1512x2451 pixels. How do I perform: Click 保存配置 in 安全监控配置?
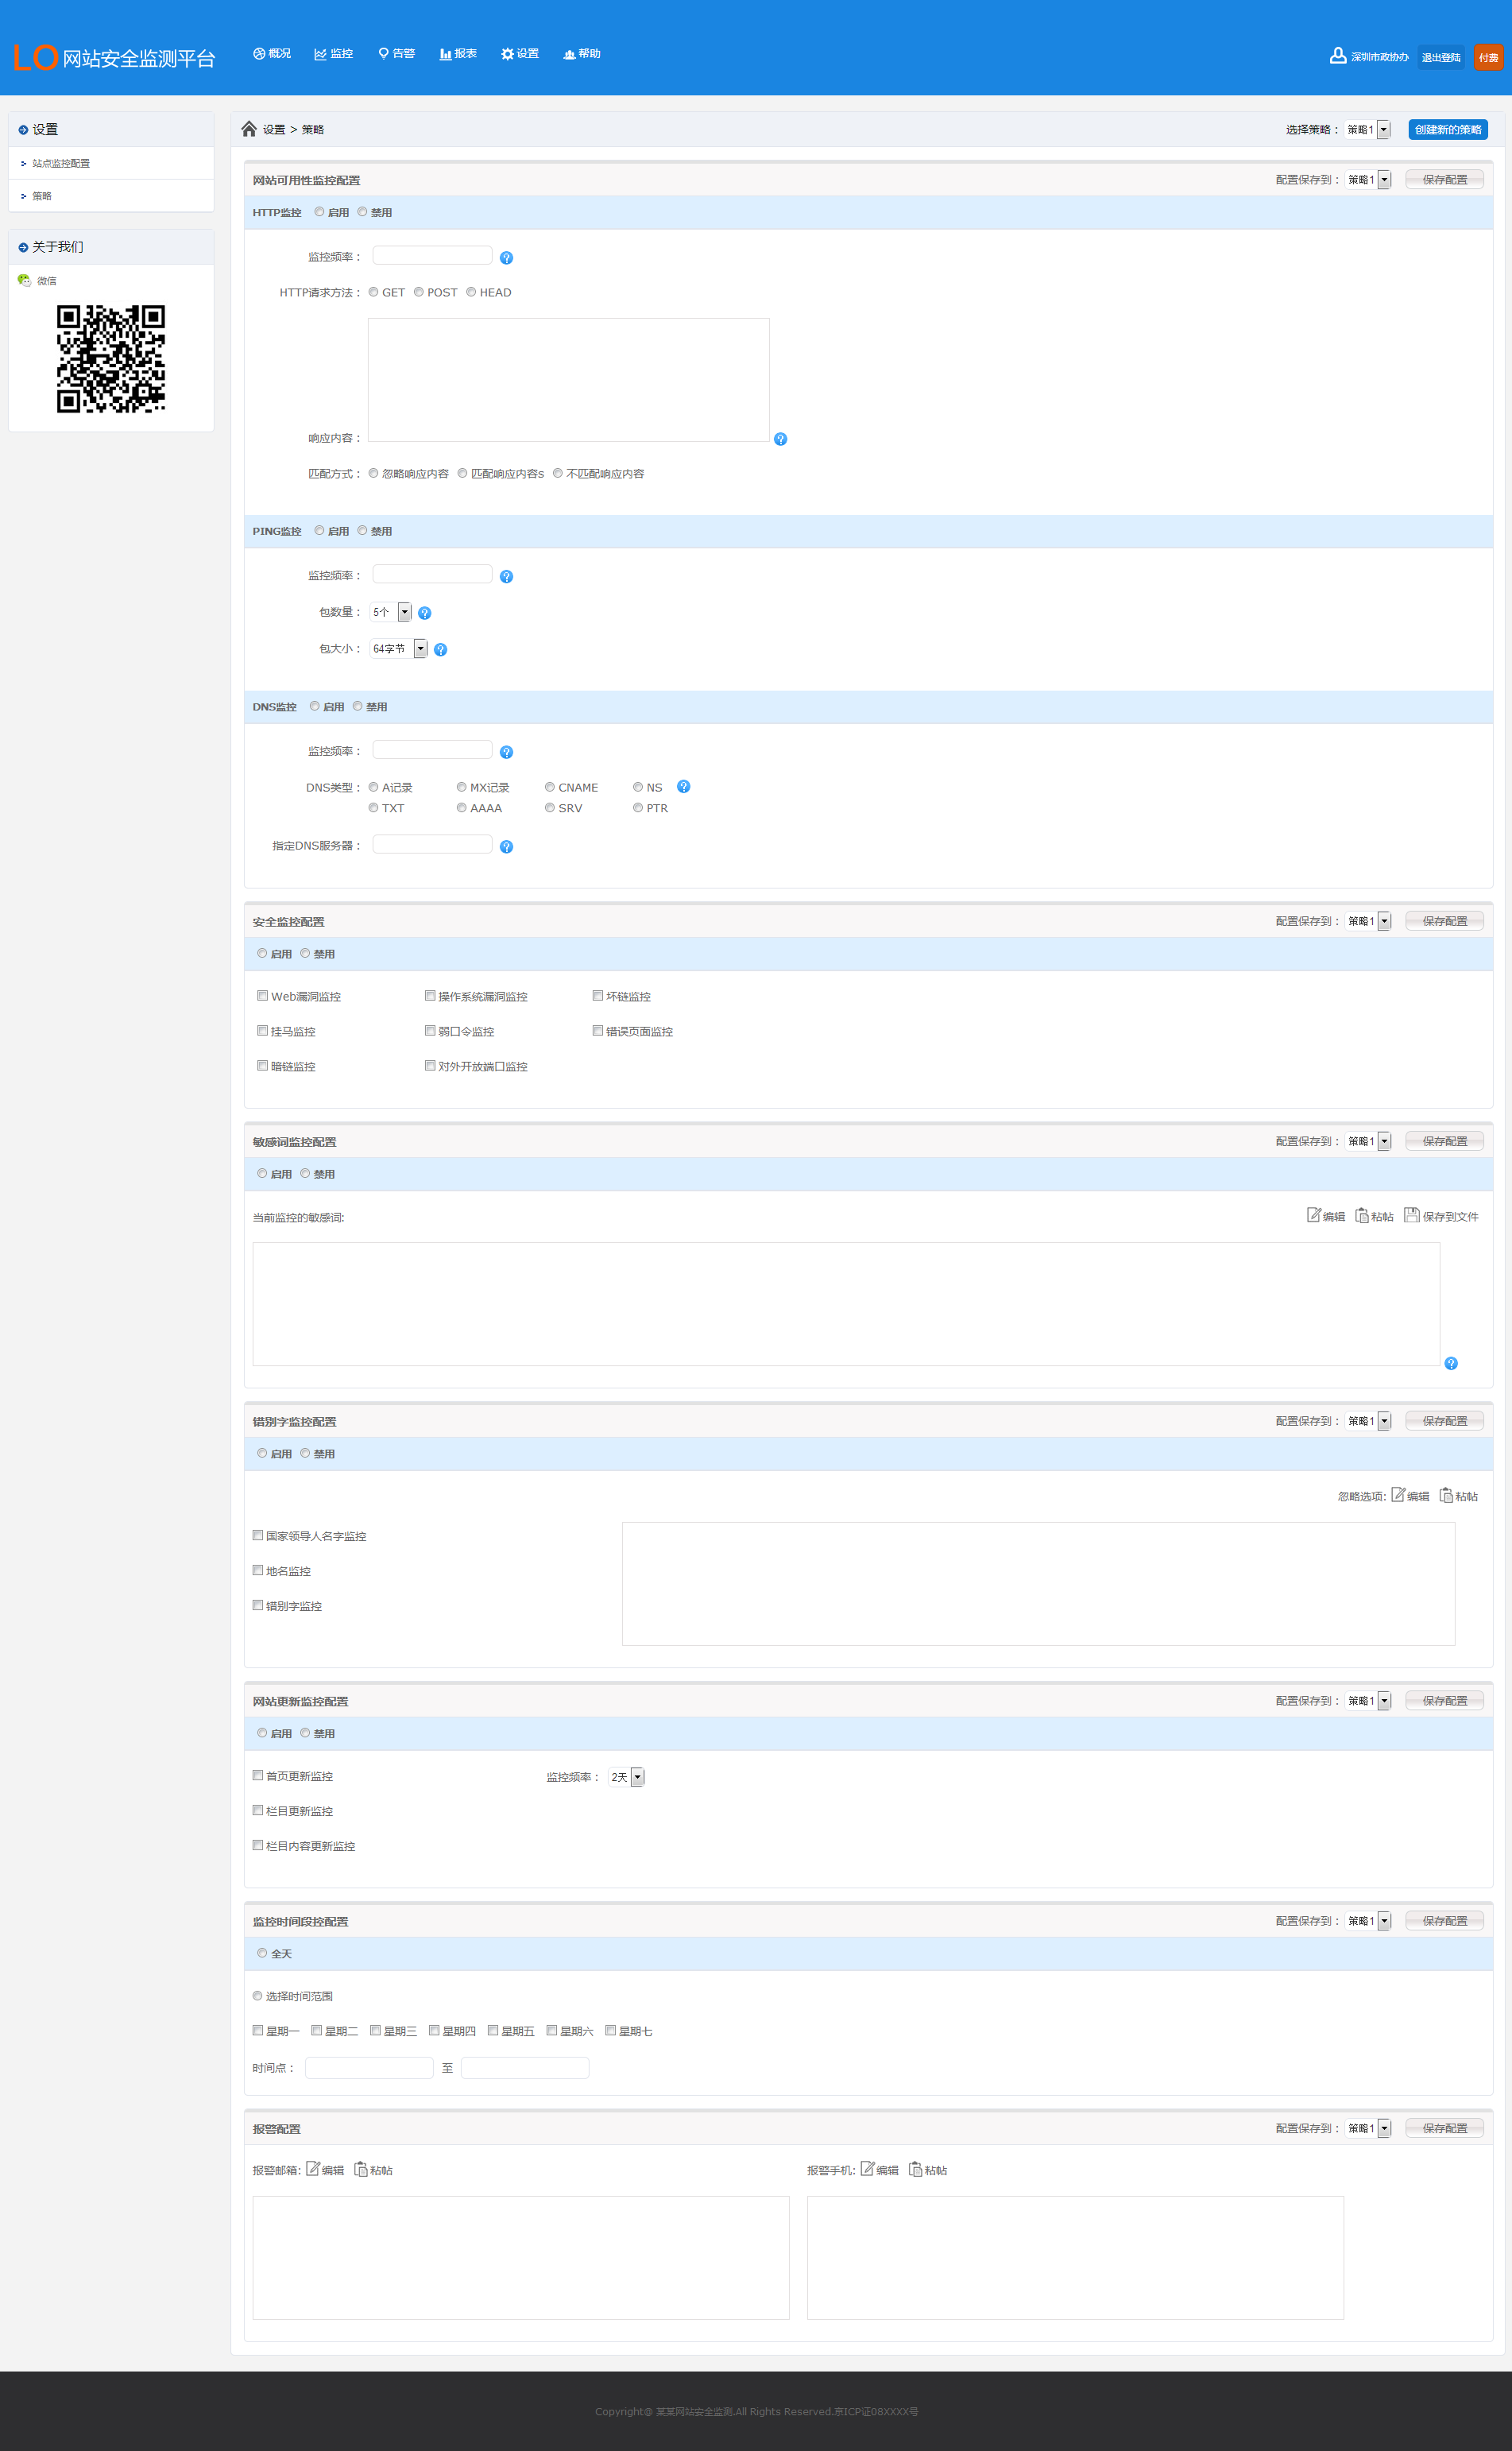(x=1444, y=921)
